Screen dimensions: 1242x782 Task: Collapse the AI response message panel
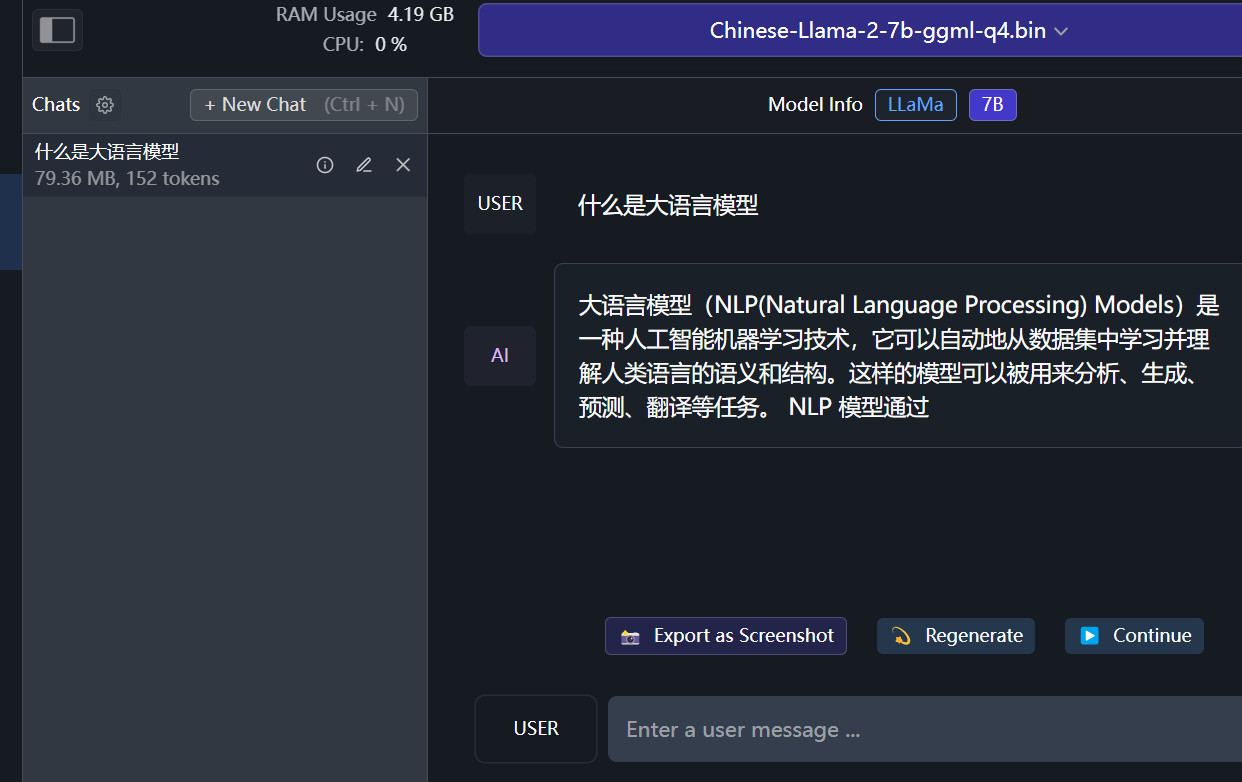point(500,355)
